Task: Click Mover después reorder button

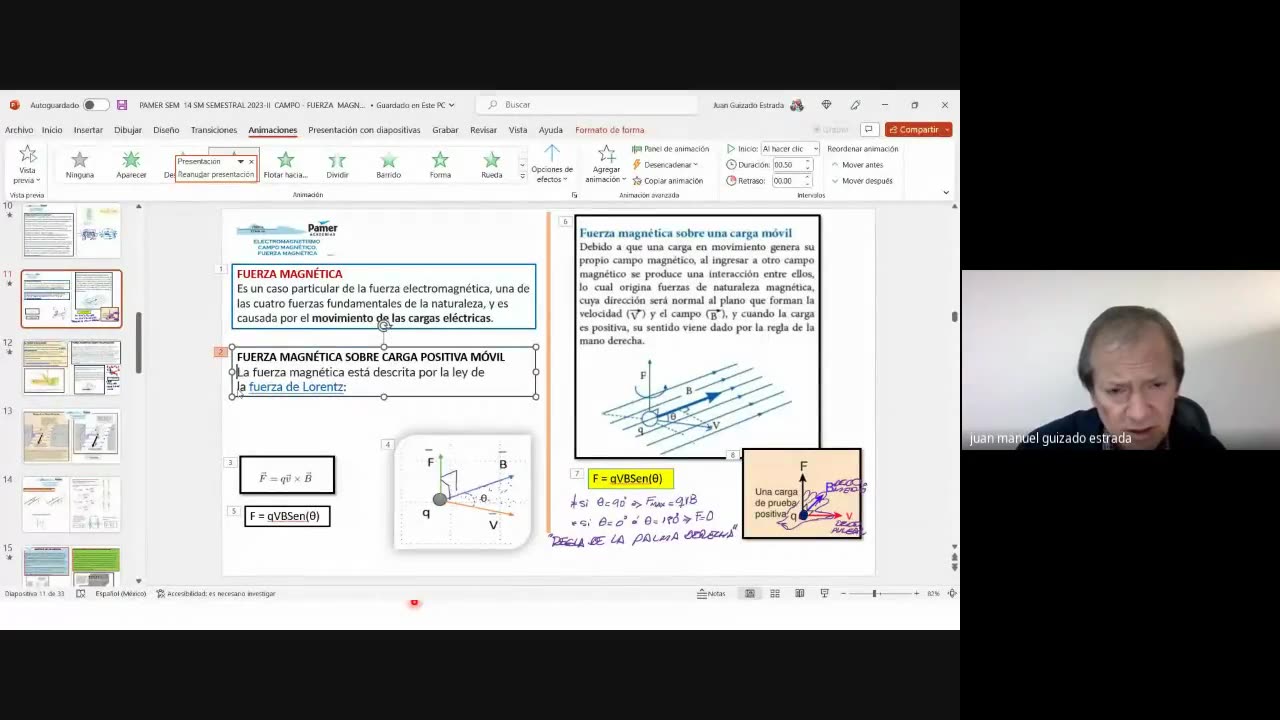Action: [x=862, y=181]
